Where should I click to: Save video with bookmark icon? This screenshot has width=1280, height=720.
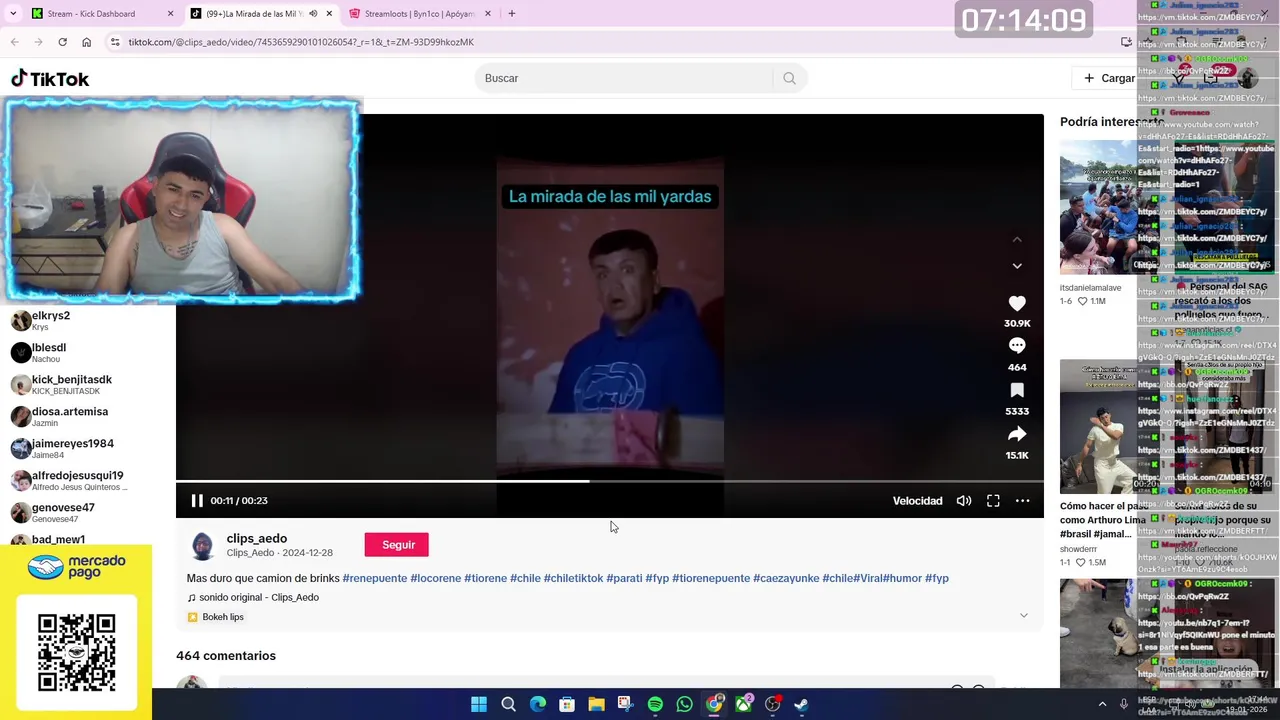1017,390
